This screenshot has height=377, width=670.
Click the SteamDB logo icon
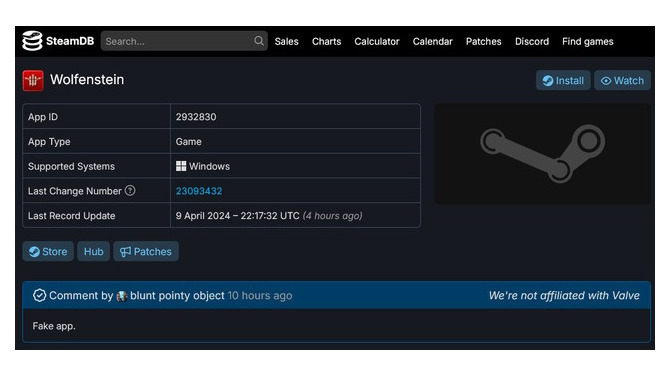32,41
